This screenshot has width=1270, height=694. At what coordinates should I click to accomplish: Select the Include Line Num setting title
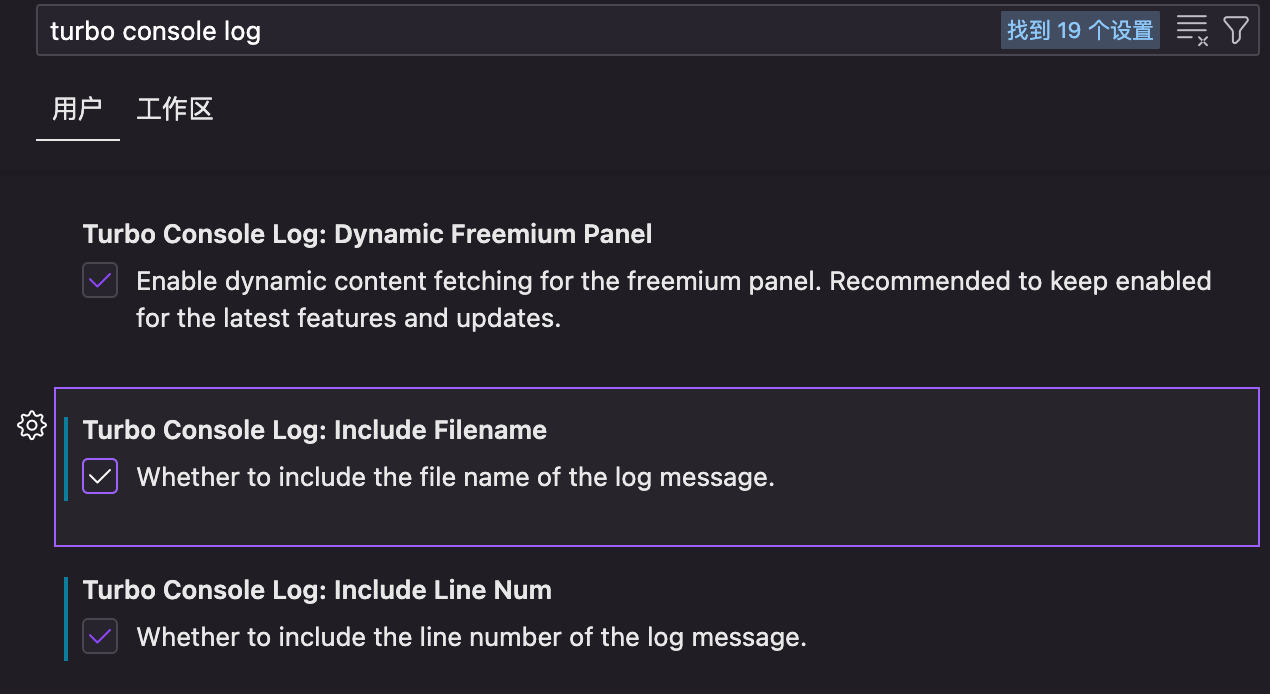(317, 590)
